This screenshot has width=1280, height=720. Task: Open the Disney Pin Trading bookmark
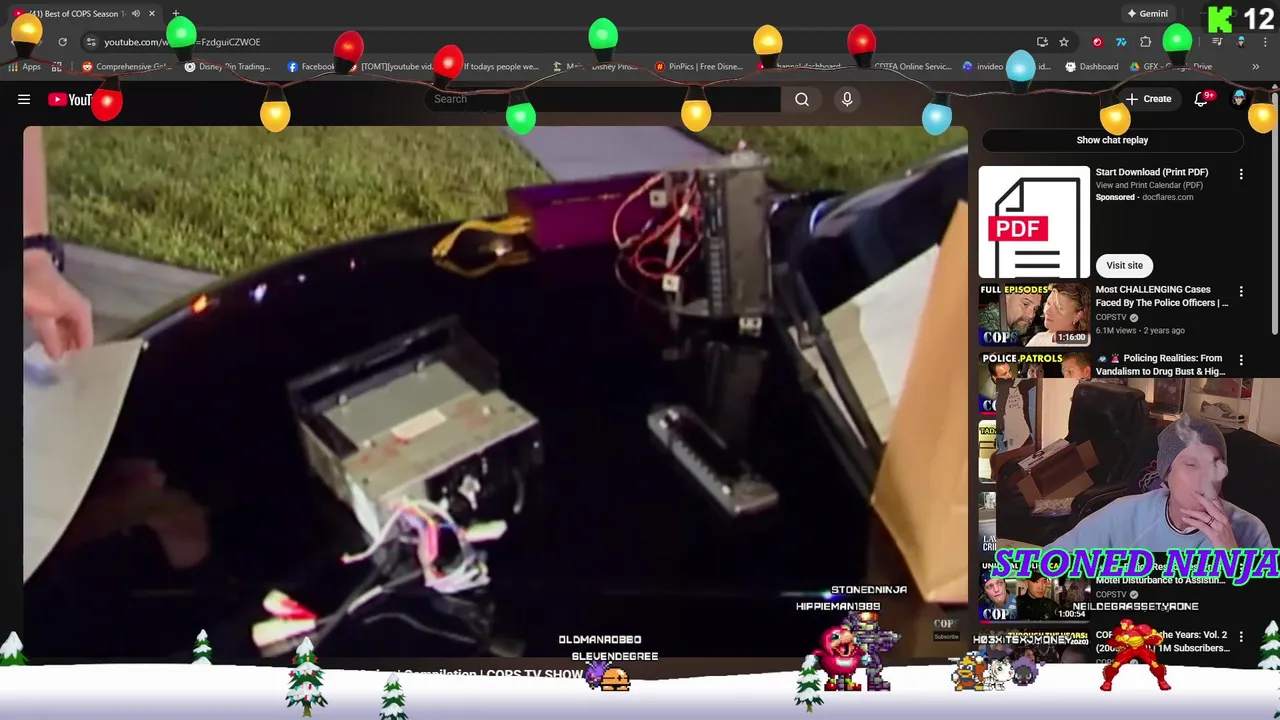tap(227, 67)
